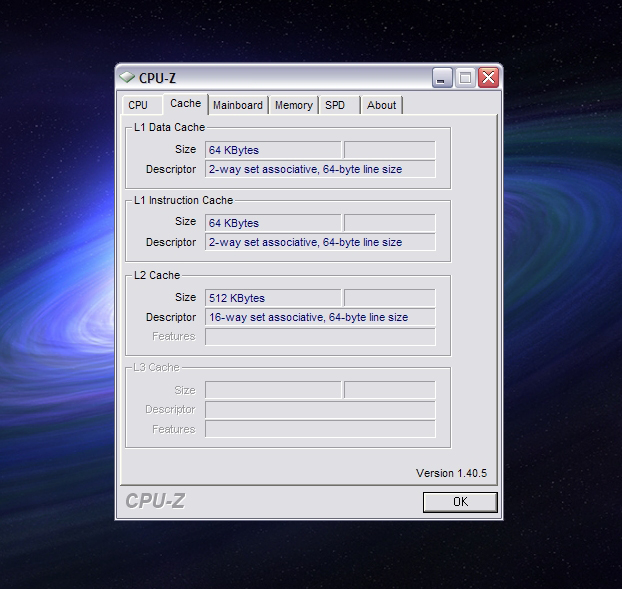The height and width of the screenshot is (589, 622).
Task: Click the L3 Cache group label
Action: coord(156,367)
